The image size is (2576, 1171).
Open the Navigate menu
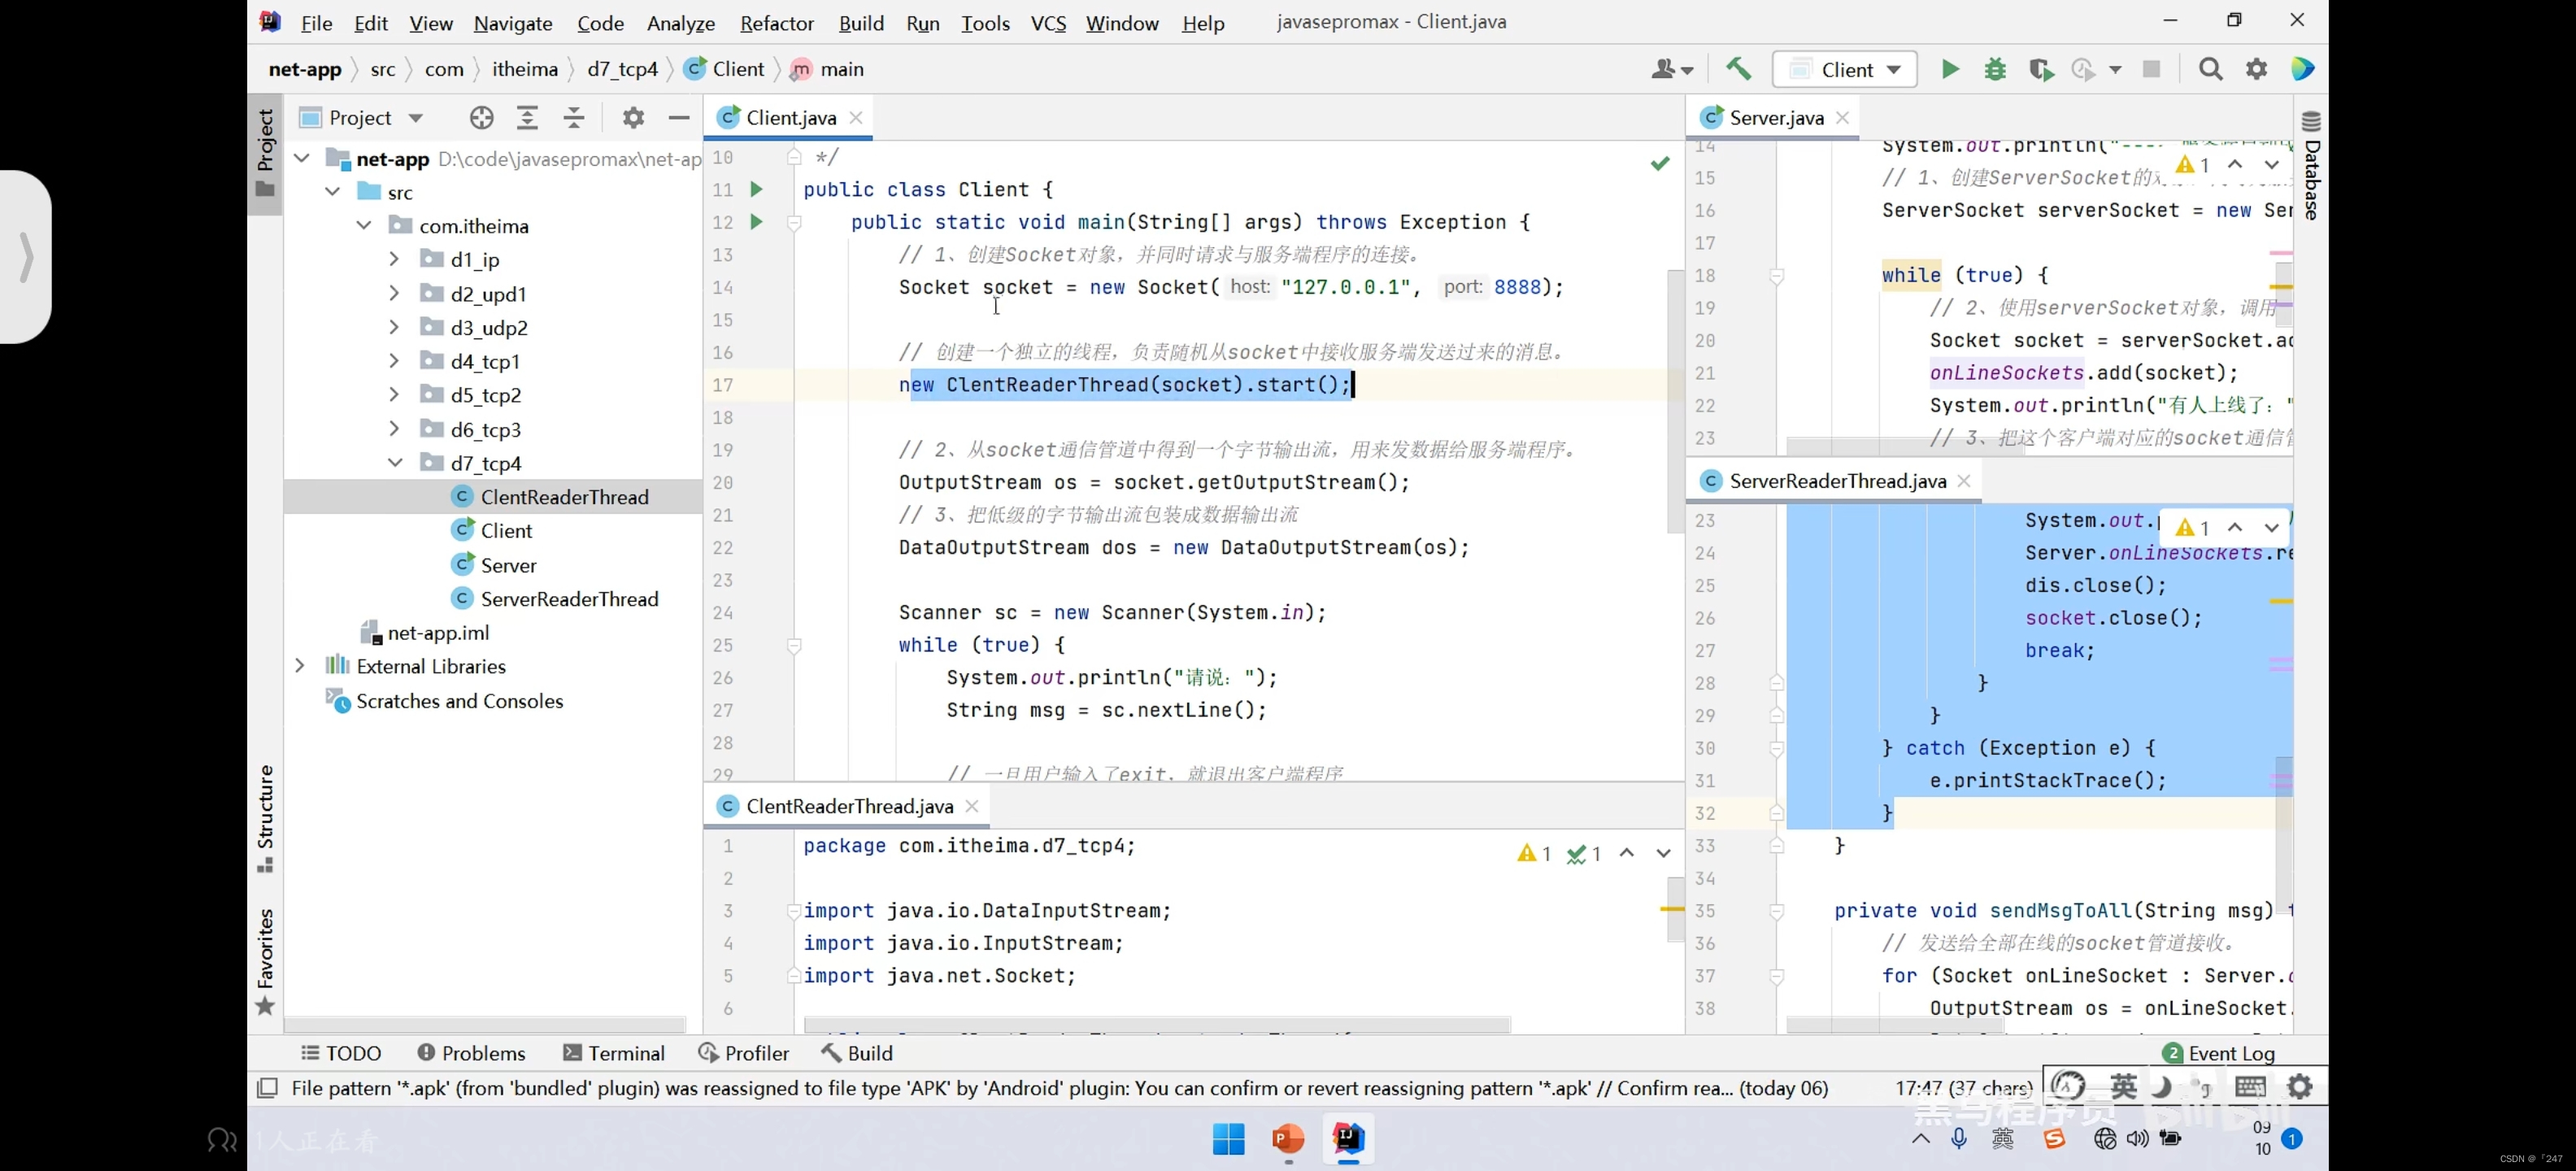click(513, 22)
